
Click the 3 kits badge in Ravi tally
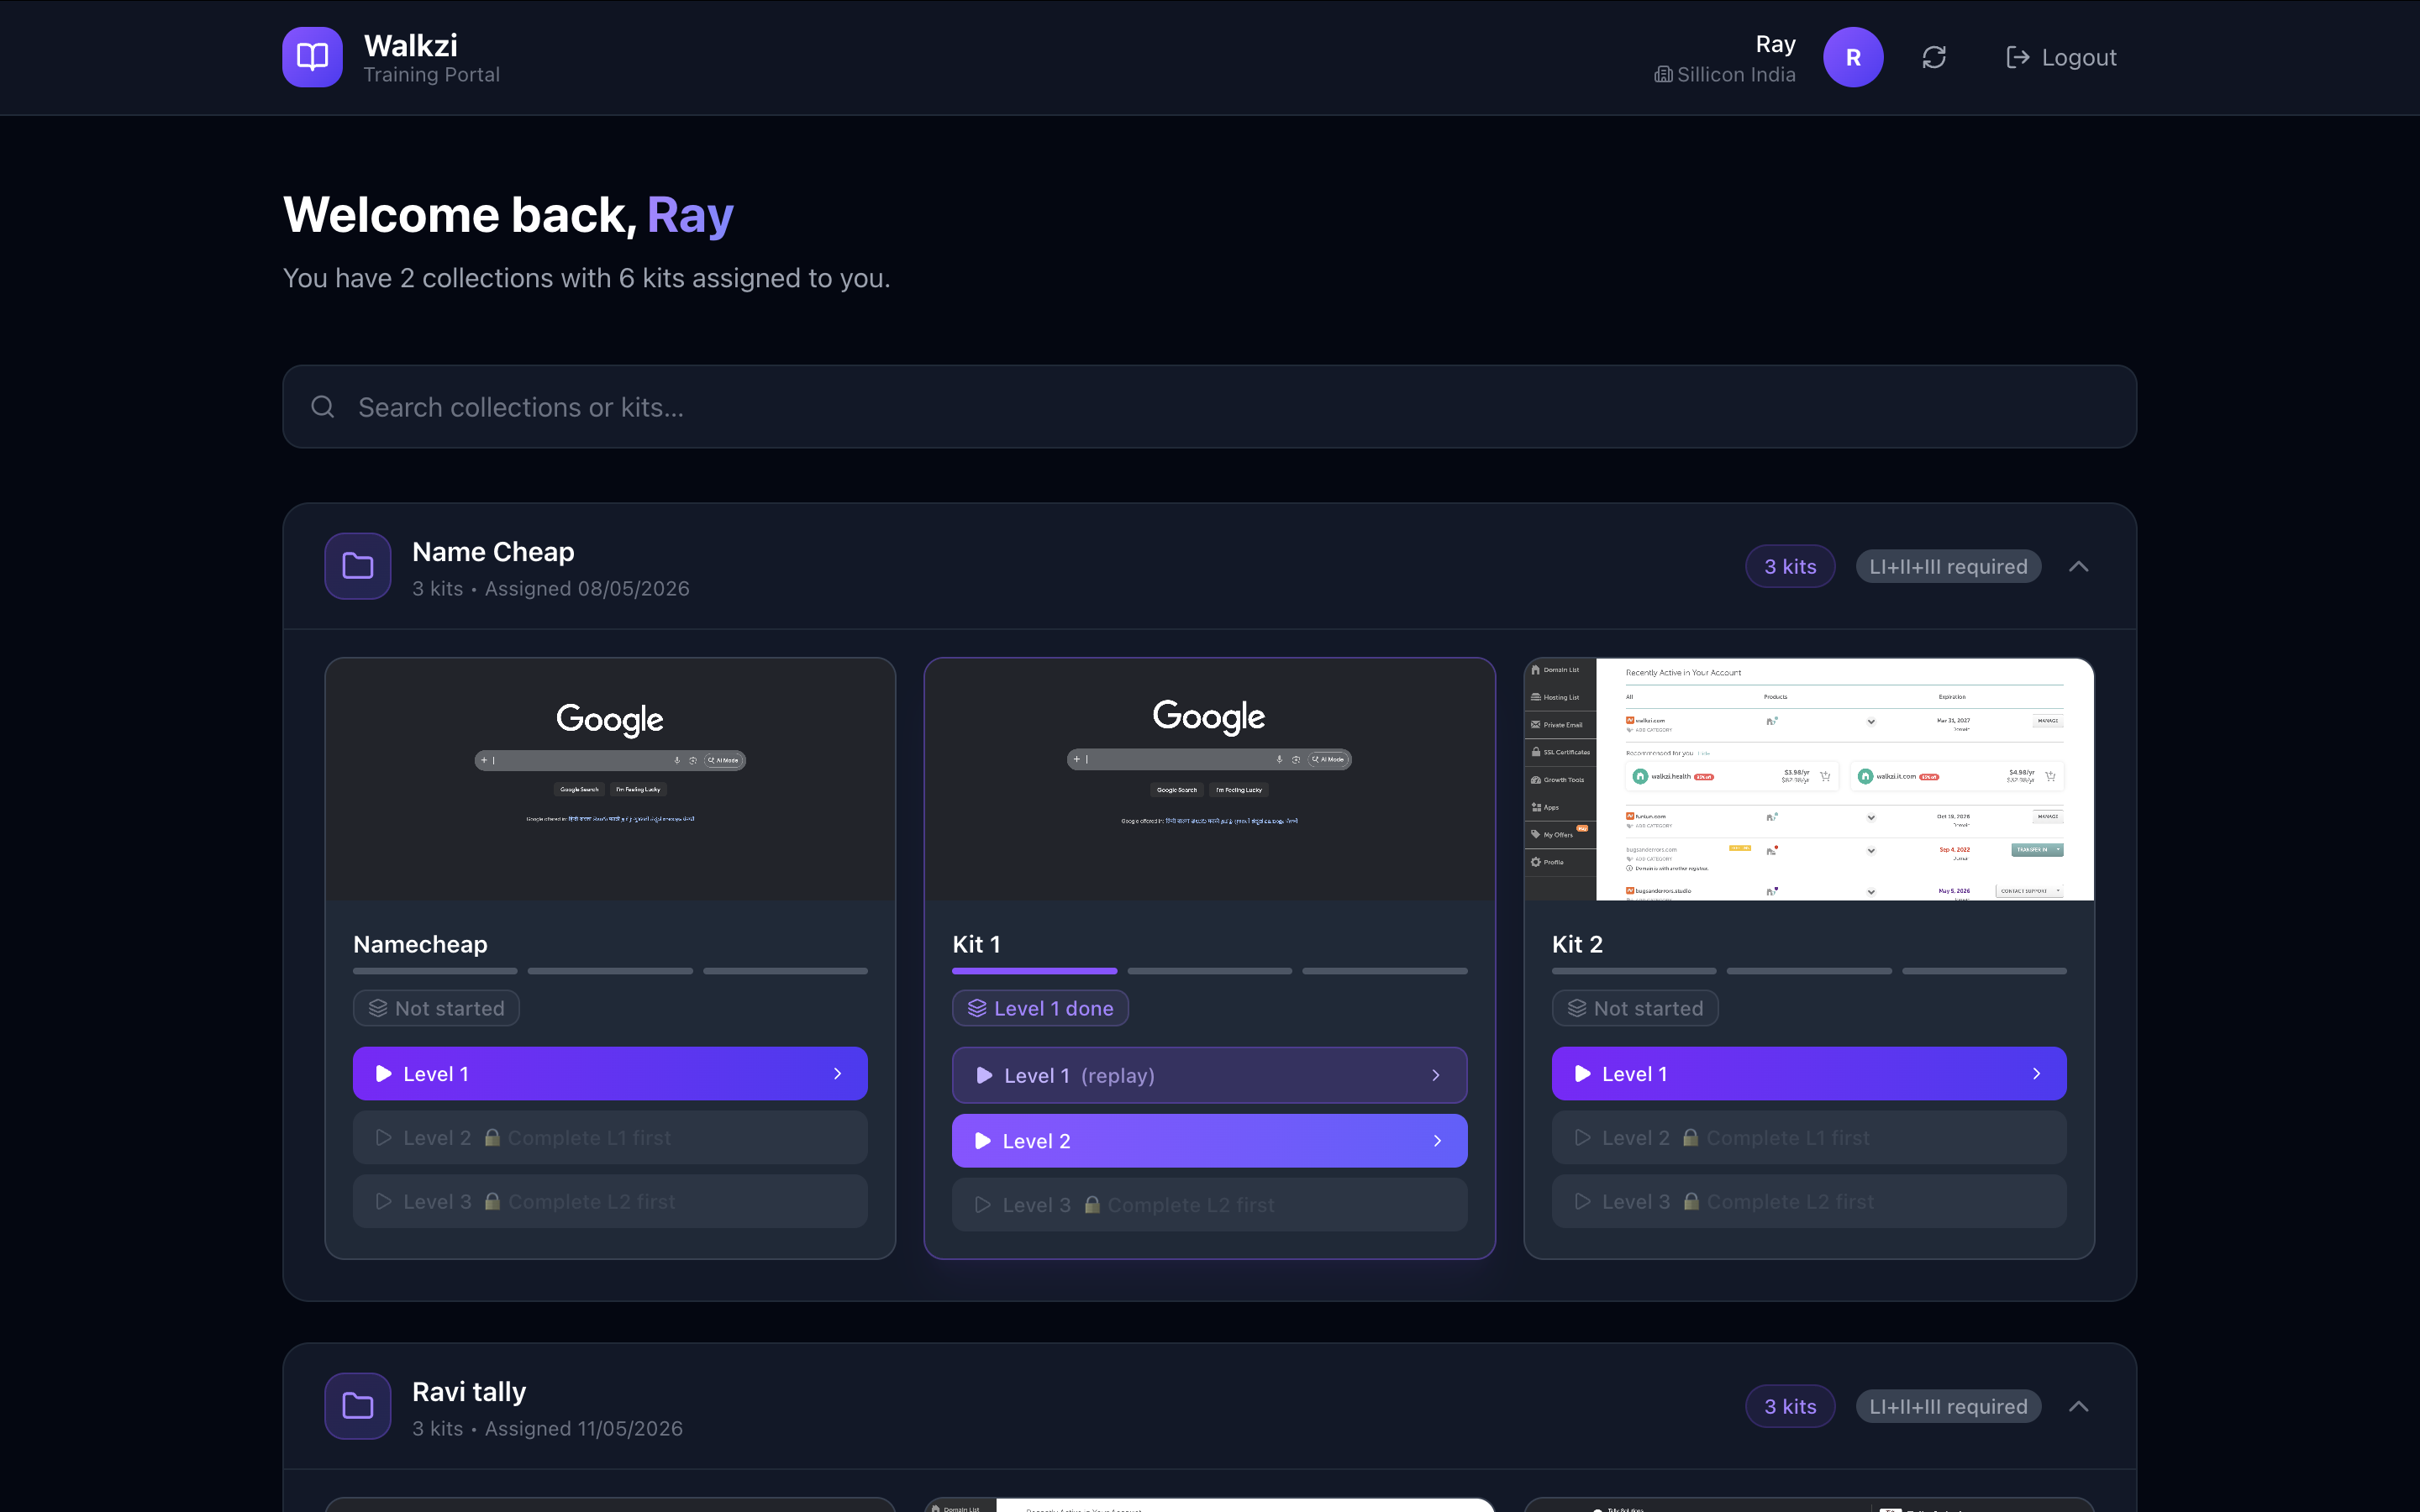pyautogui.click(x=1790, y=1406)
